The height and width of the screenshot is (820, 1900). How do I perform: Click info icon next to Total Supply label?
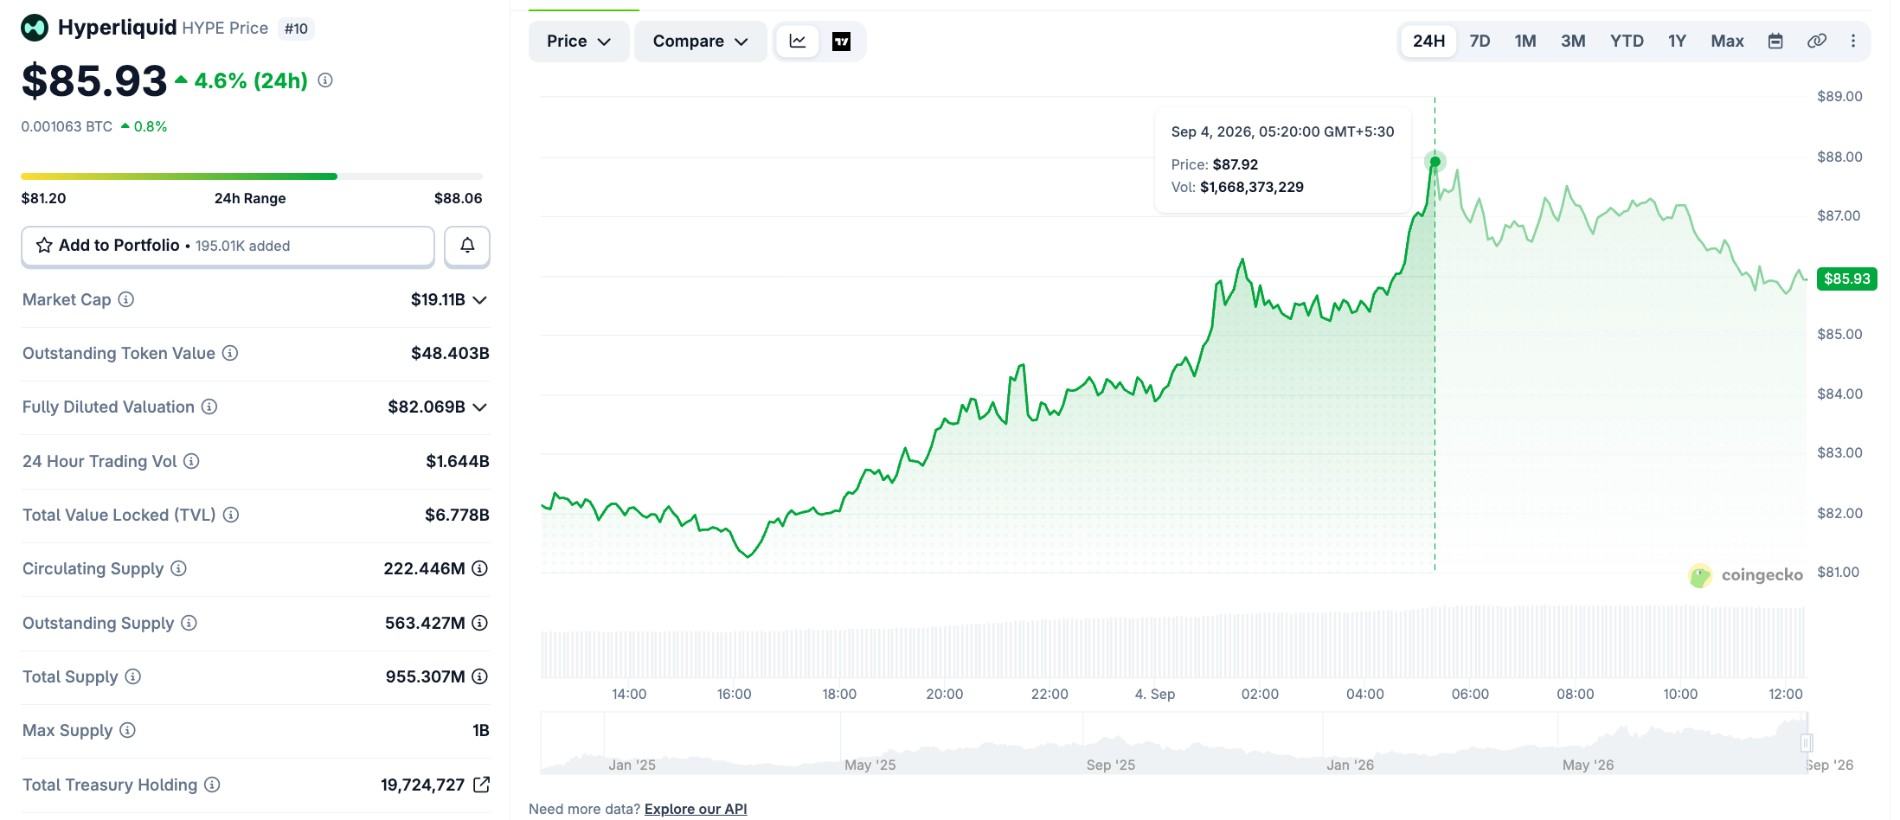coord(133,676)
